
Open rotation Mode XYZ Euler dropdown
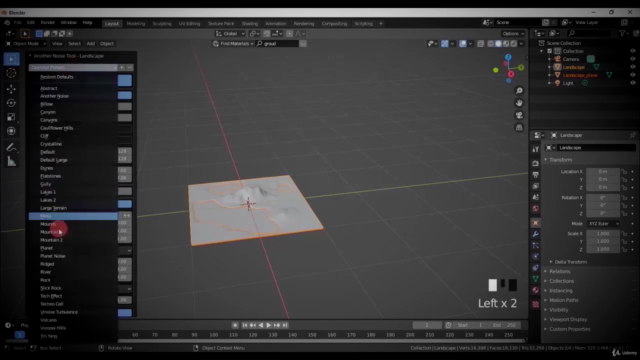(x=603, y=224)
